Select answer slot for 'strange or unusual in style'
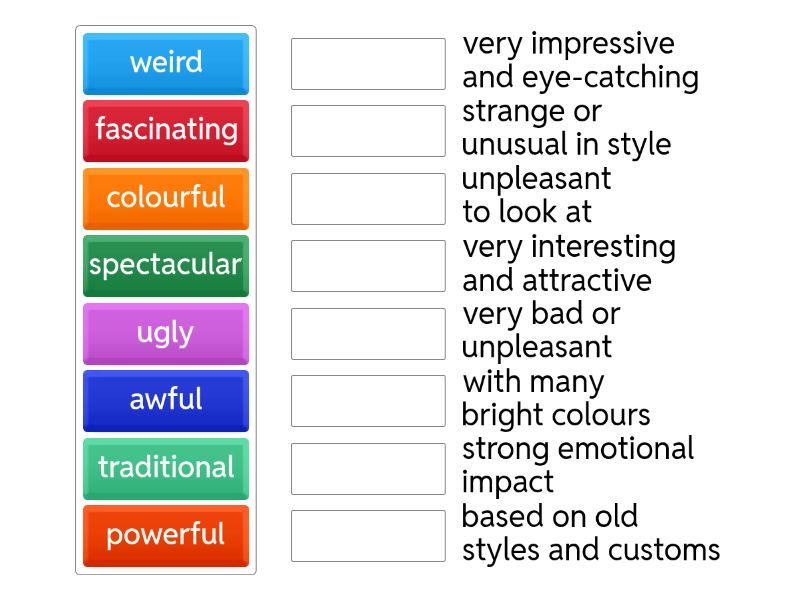Screen dimensions: 800x600 [368, 131]
